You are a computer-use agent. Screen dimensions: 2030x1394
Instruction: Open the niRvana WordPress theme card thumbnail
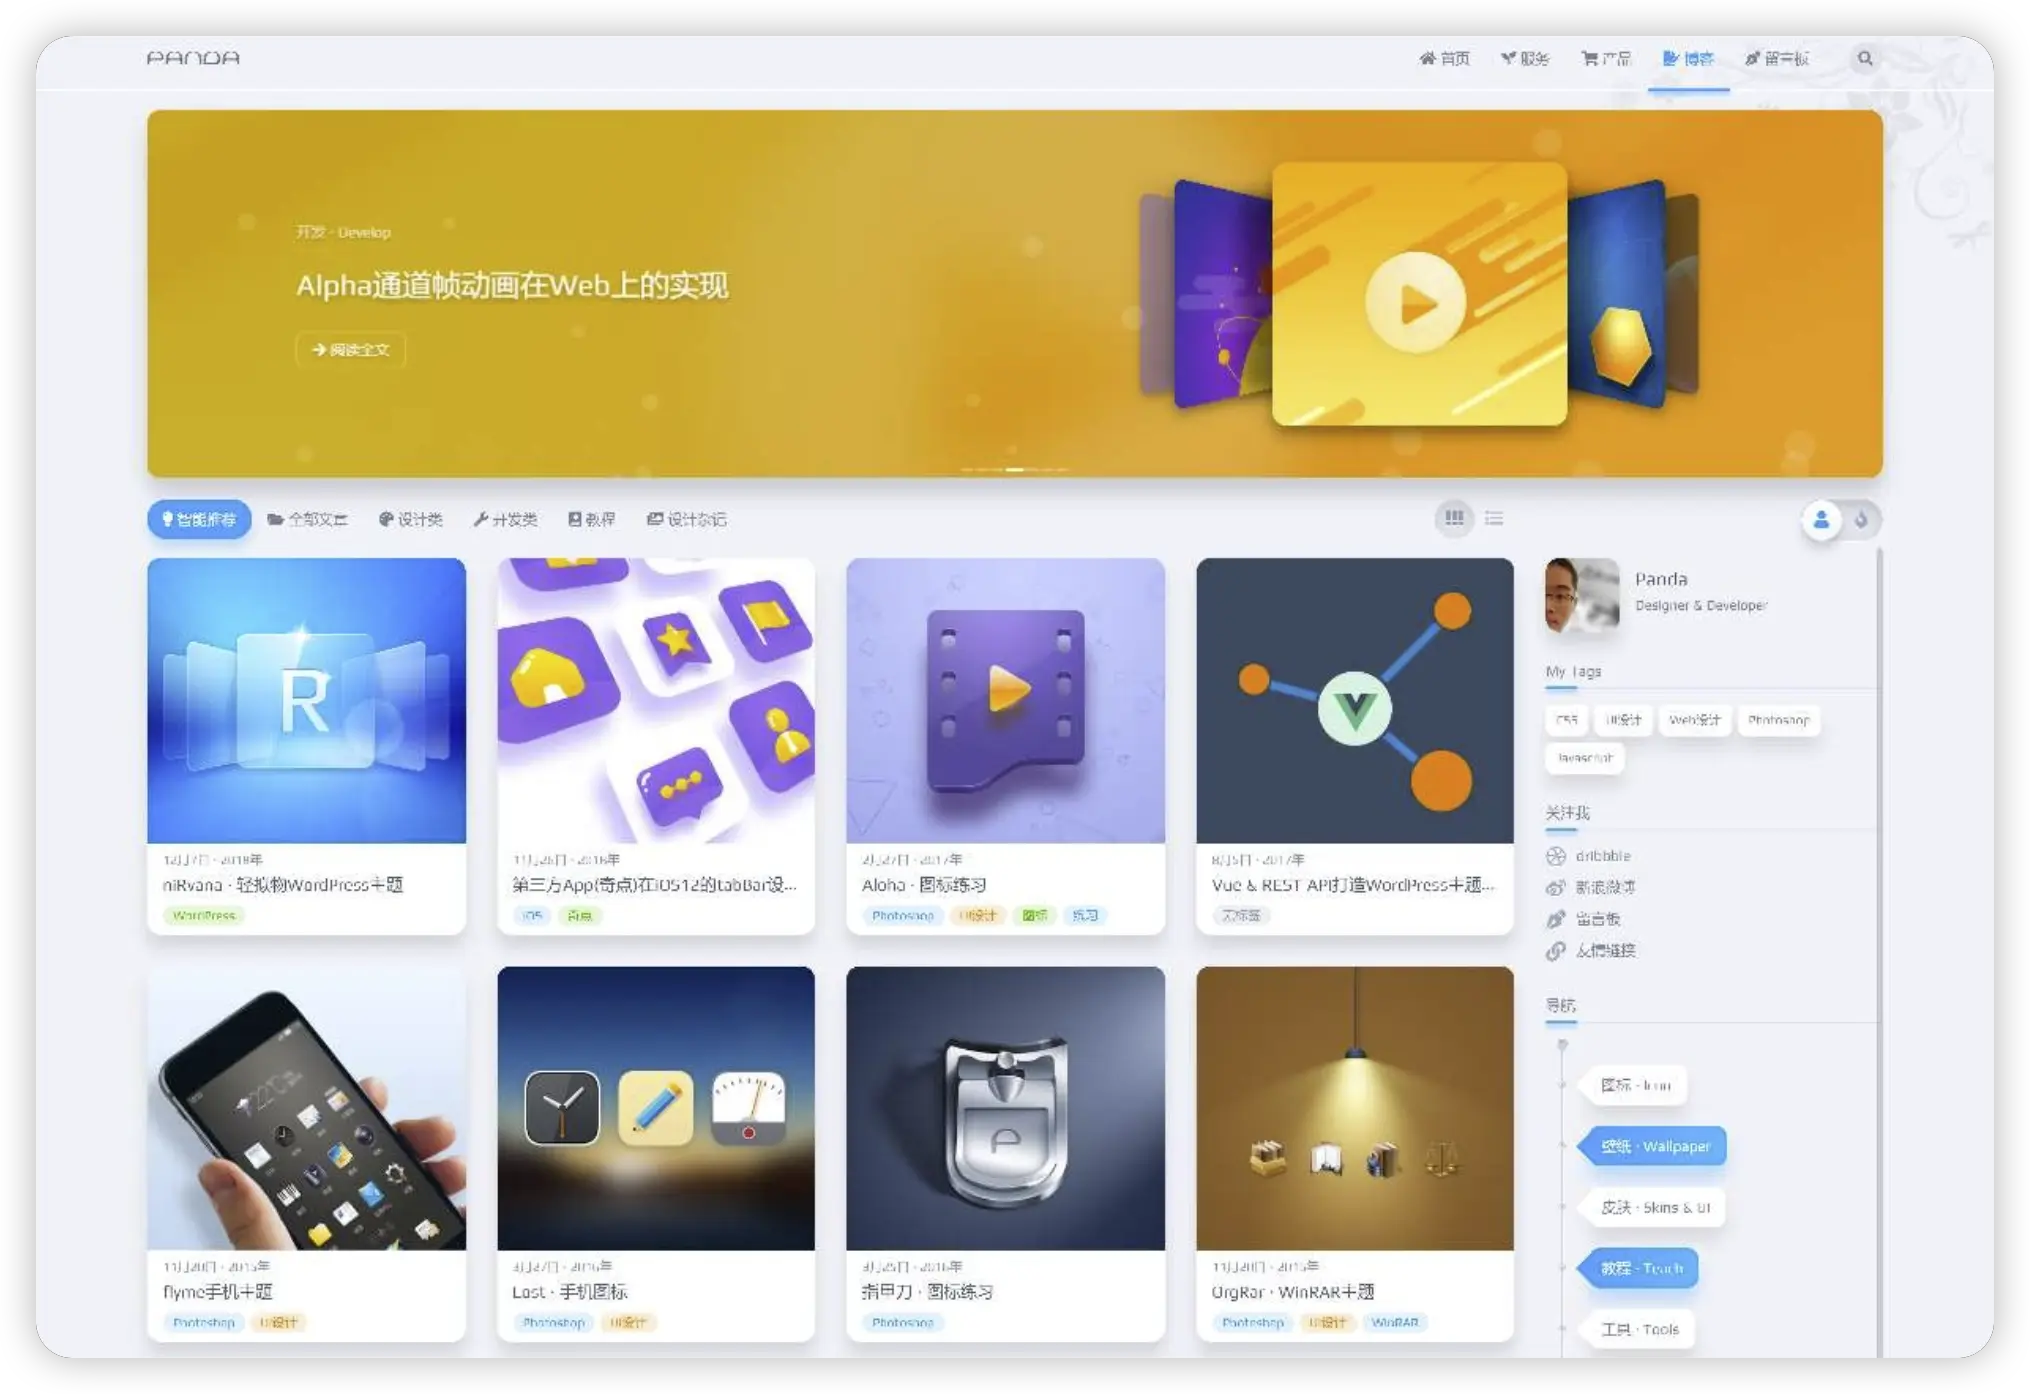pos(306,700)
